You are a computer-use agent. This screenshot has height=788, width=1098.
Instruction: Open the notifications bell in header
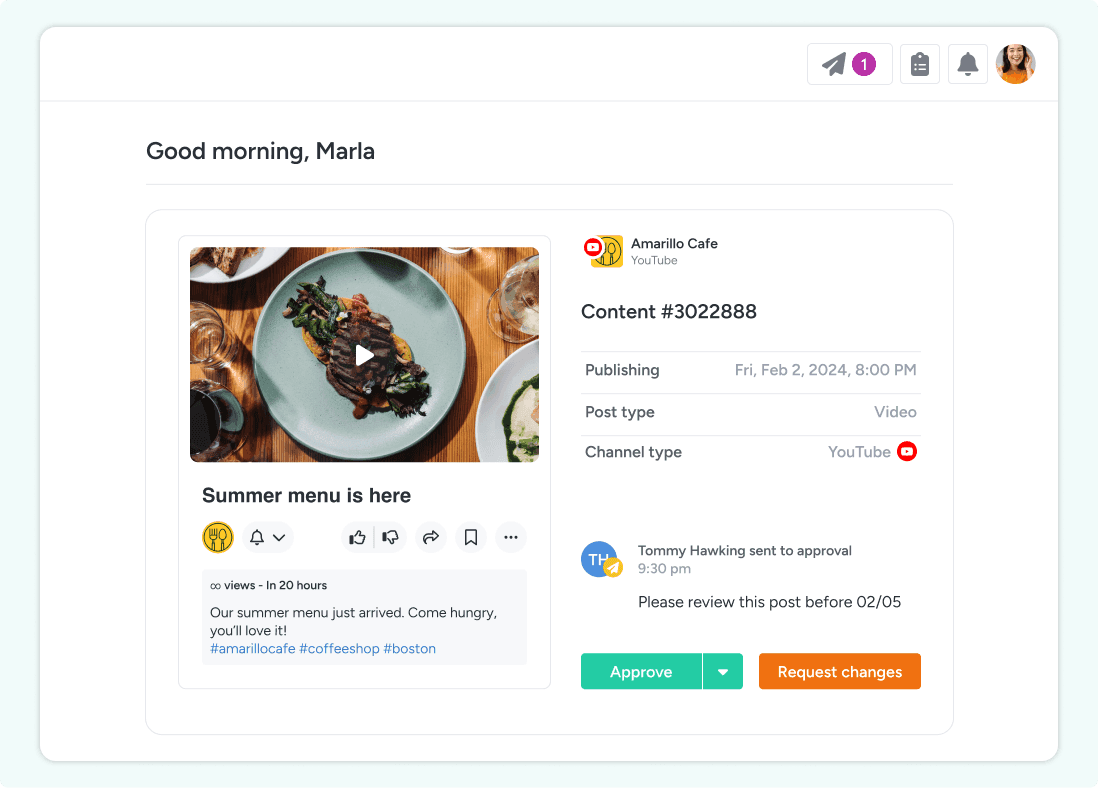pyautogui.click(x=967, y=64)
